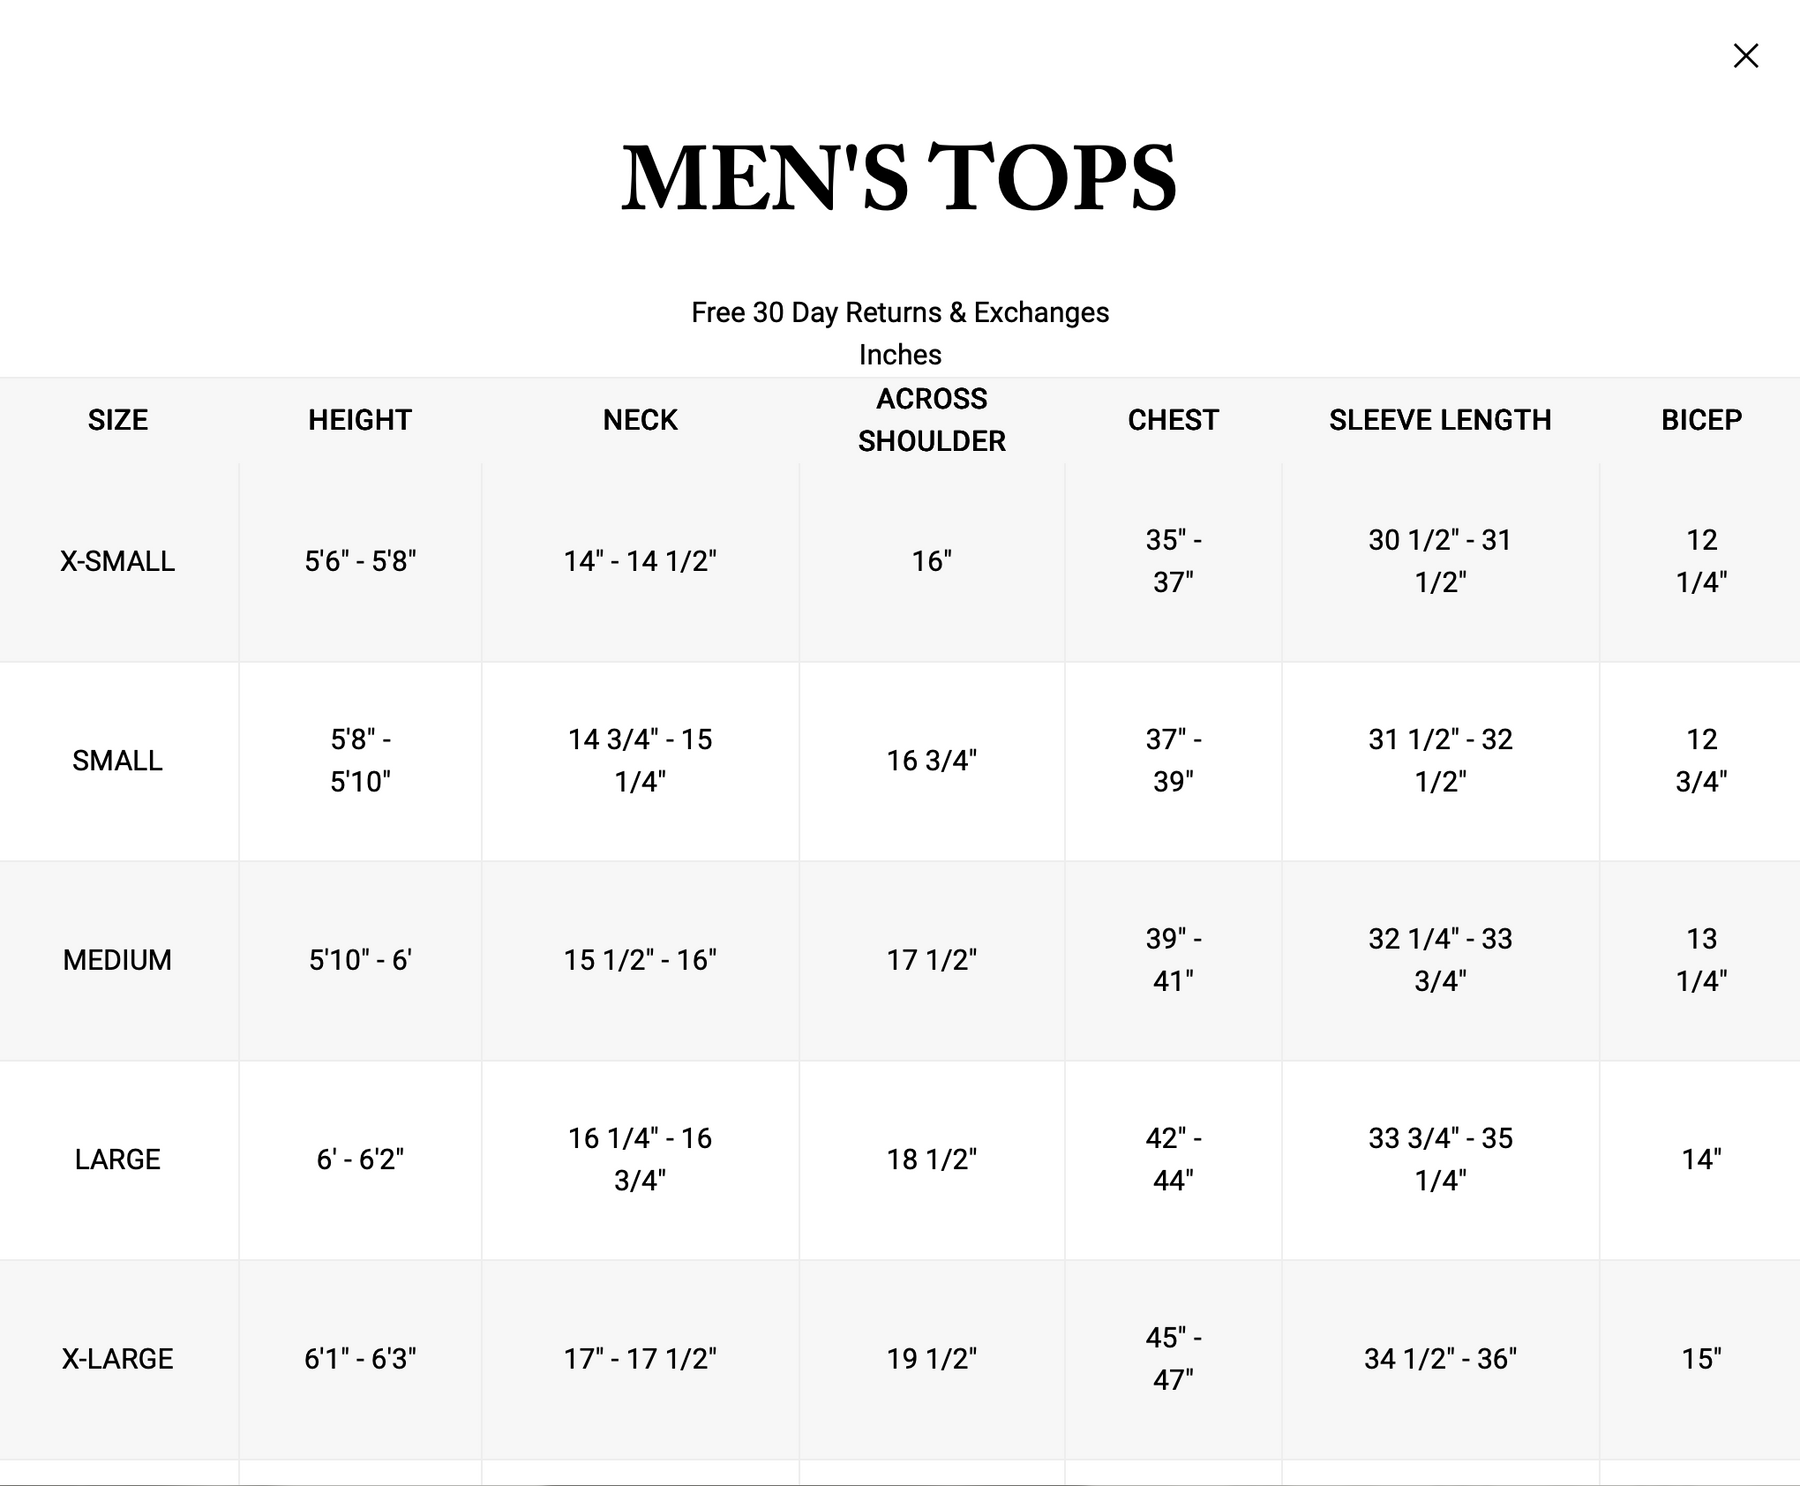The image size is (1800, 1486).
Task: Click the Inches unit label
Action: [900, 355]
